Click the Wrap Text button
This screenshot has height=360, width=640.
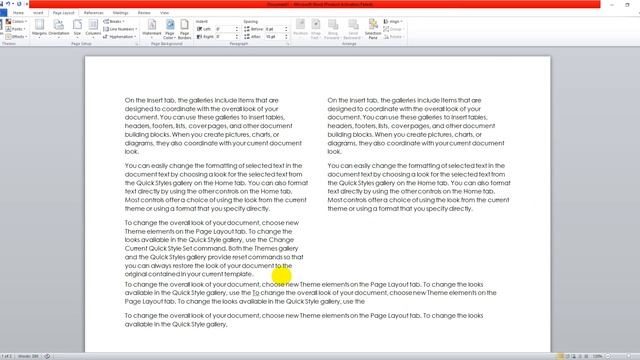pyautogui.click(x=316, y=29)
